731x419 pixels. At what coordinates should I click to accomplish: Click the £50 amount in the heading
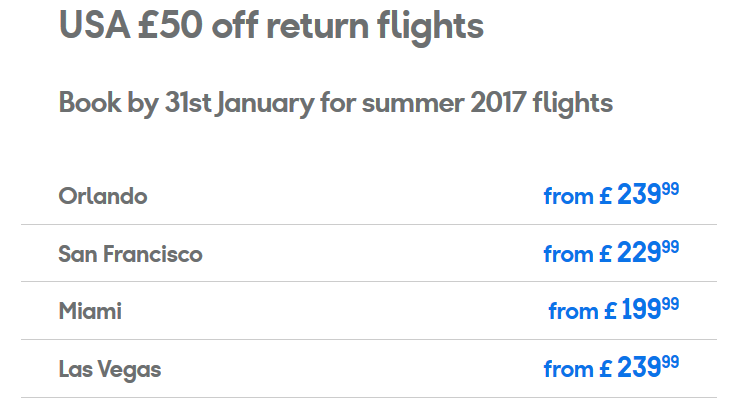click(171, 25)
